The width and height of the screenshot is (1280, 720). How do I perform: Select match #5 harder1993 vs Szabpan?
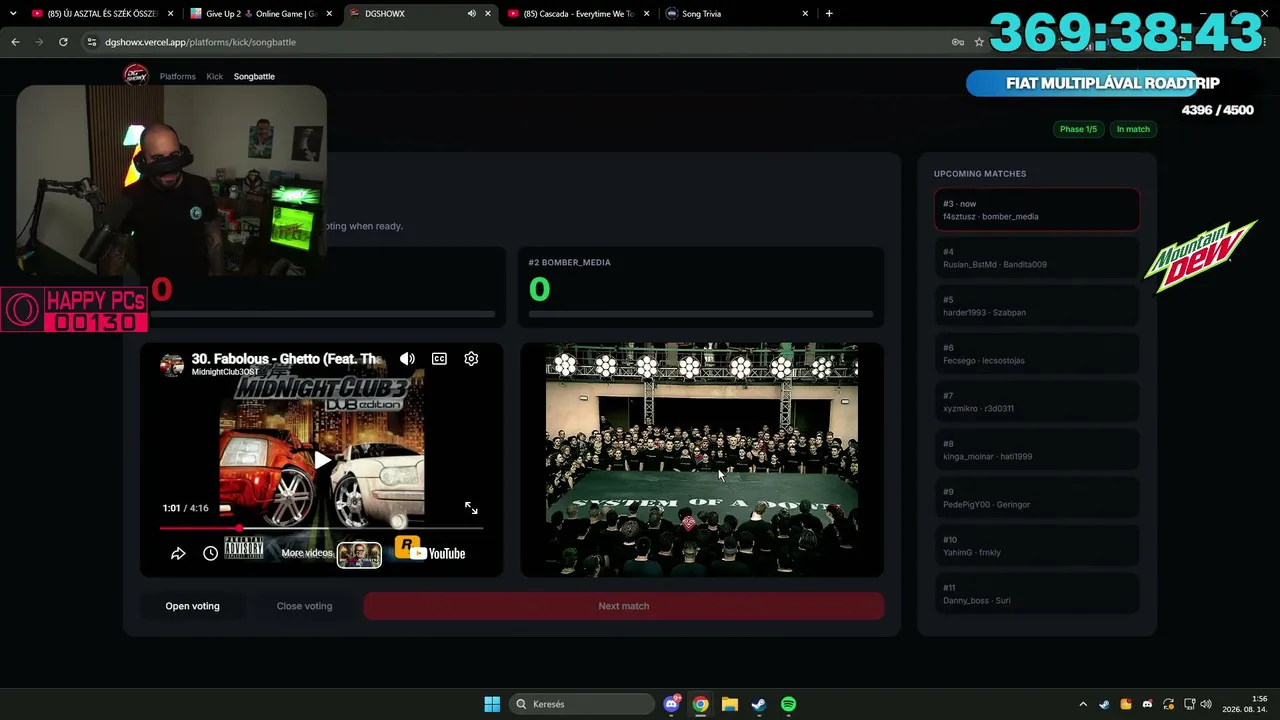tap(1037, 306)
